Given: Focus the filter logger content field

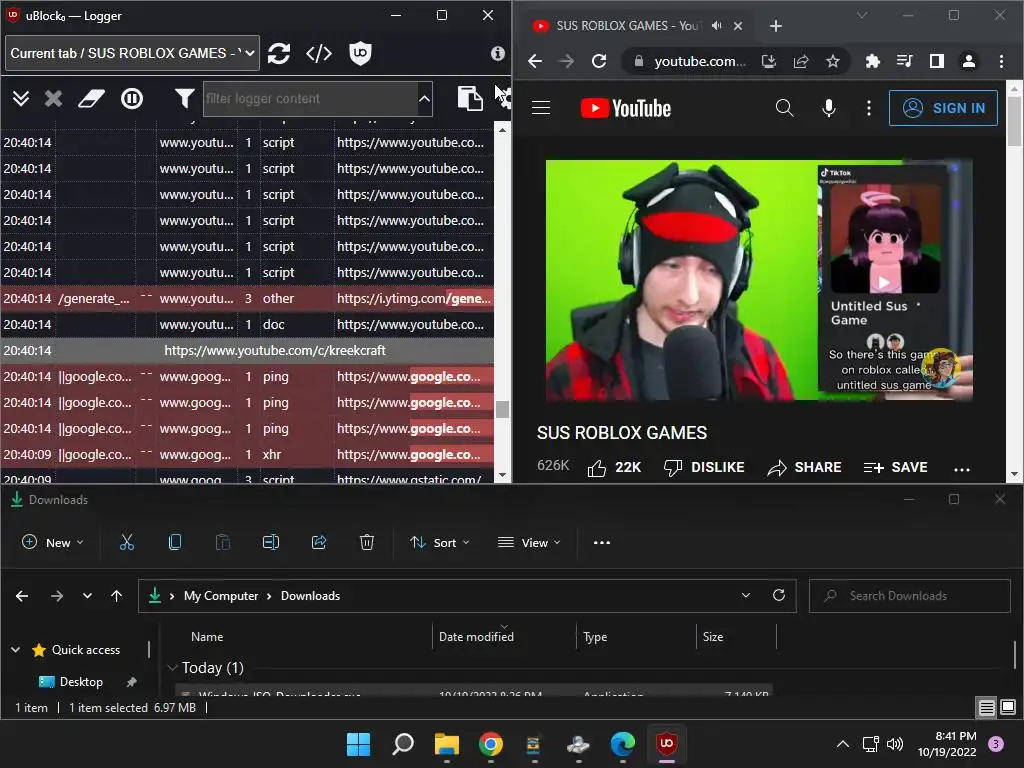Looking at the screenshot, I should [x=310, y=99].
